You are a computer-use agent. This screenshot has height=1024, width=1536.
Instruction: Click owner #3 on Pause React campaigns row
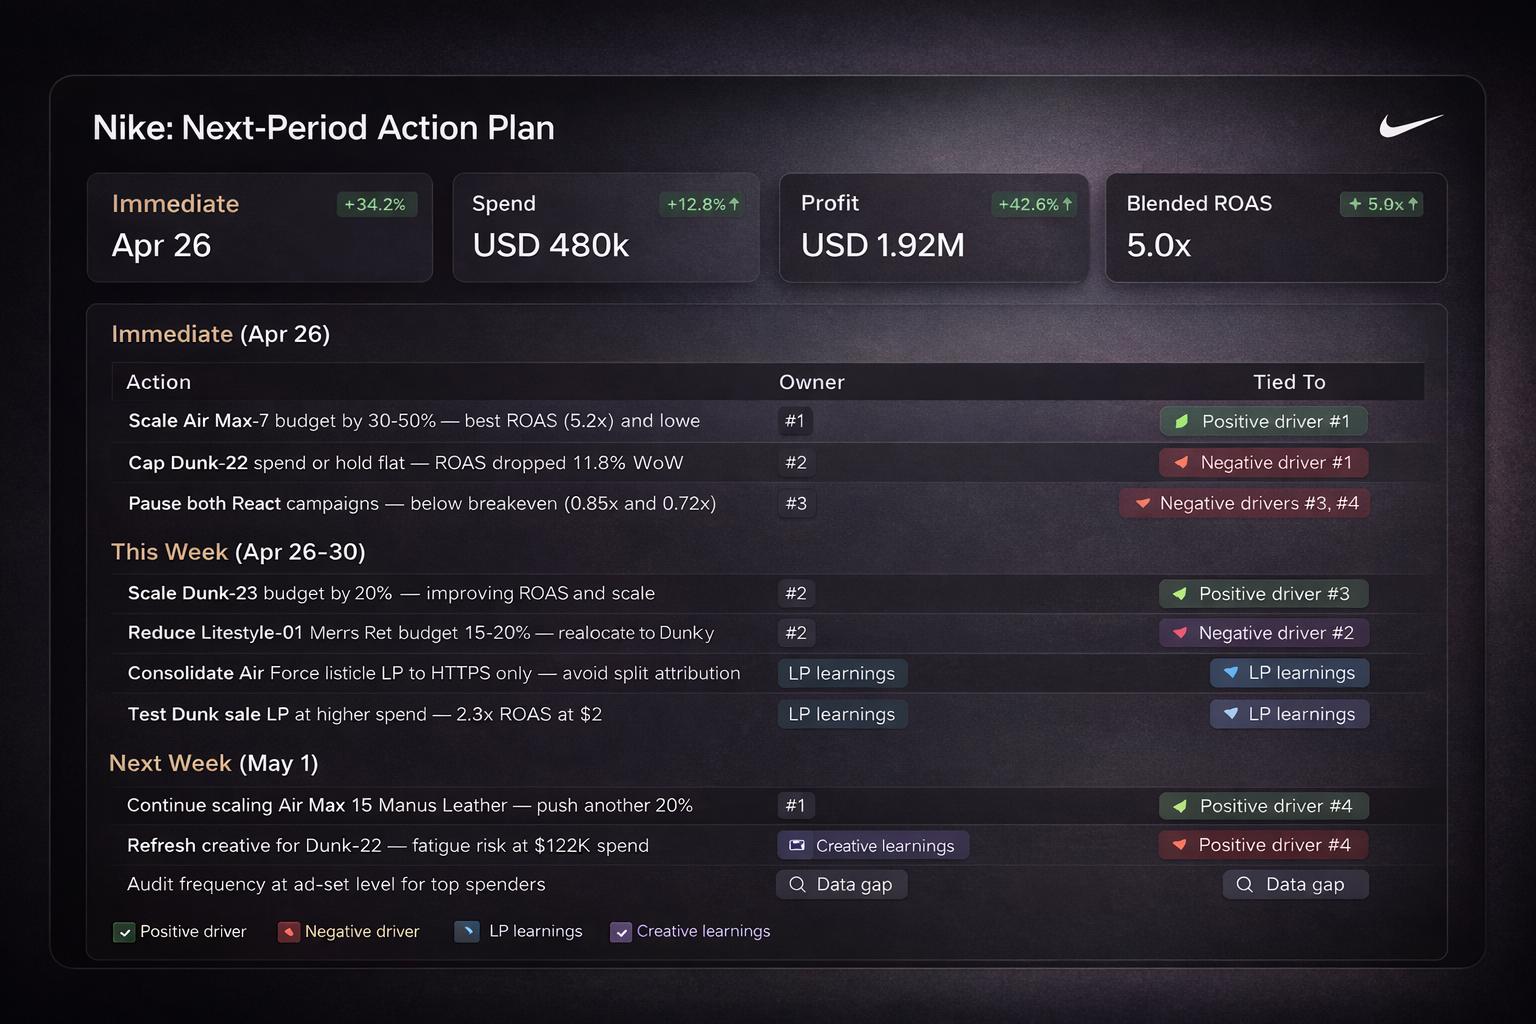point(796,504)
